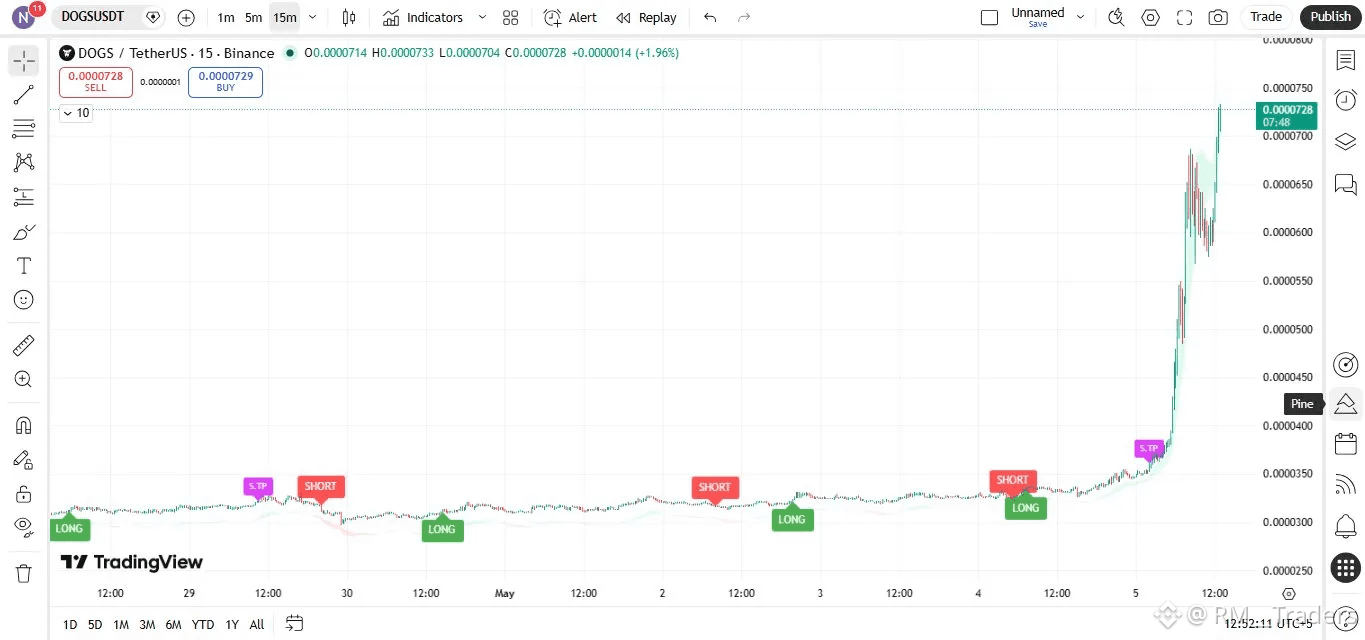Set date range to 5D
Viewport: 1365px width, 640px height.
pyautogui.click(x=95, y=624)
